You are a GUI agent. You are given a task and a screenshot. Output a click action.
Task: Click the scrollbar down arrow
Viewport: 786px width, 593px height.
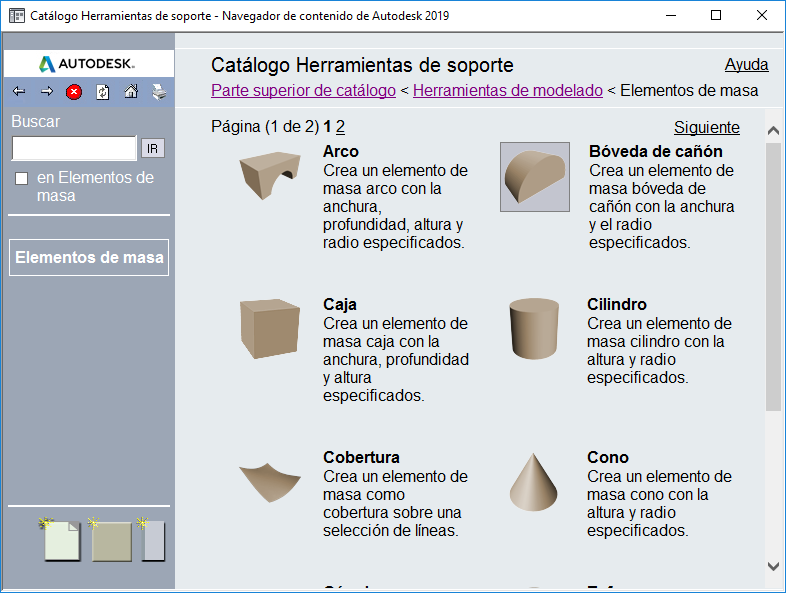click(773, 566)
